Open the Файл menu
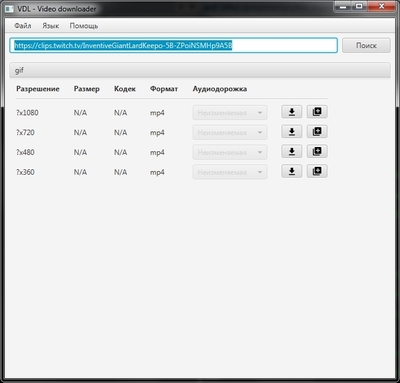 (x=23, y=26)
